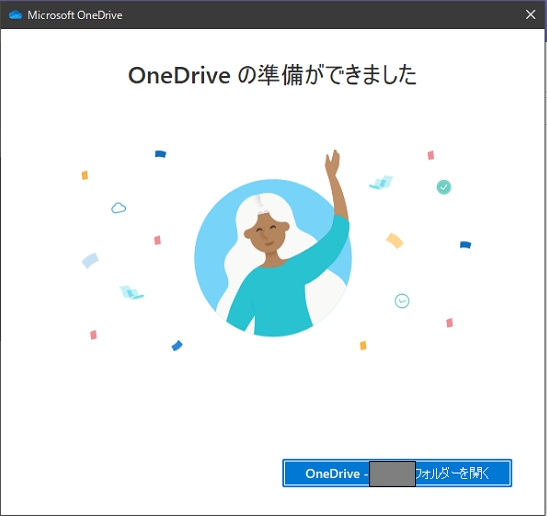Open the OneDrive folder with the blue button
Viewport: 547px width, 516px height.
pos(397,473)
